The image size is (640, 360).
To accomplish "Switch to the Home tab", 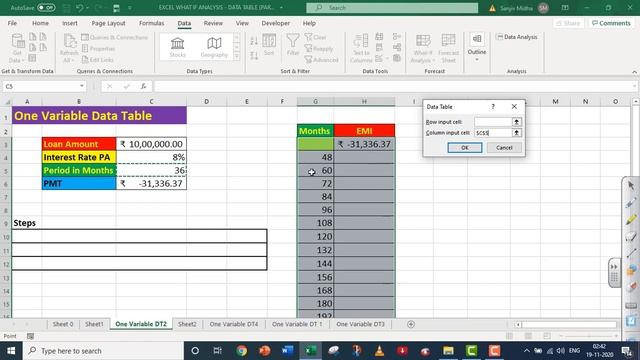I will tap(40, 23).
